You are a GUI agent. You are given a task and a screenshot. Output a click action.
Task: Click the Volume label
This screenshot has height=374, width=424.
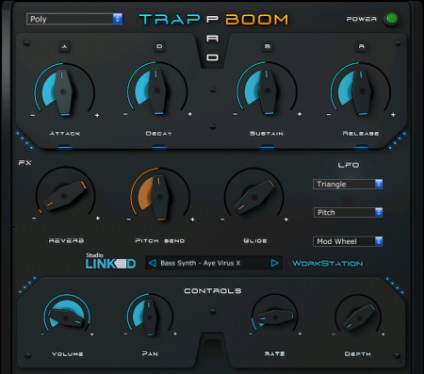click(x=67, y=354)
